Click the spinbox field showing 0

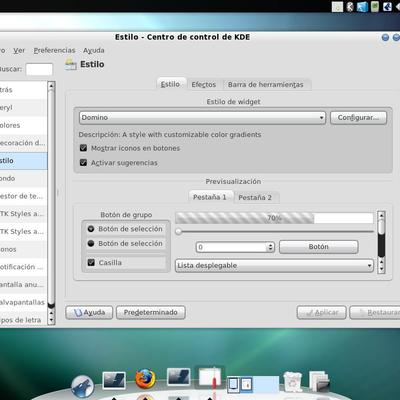tap(232, 247)
